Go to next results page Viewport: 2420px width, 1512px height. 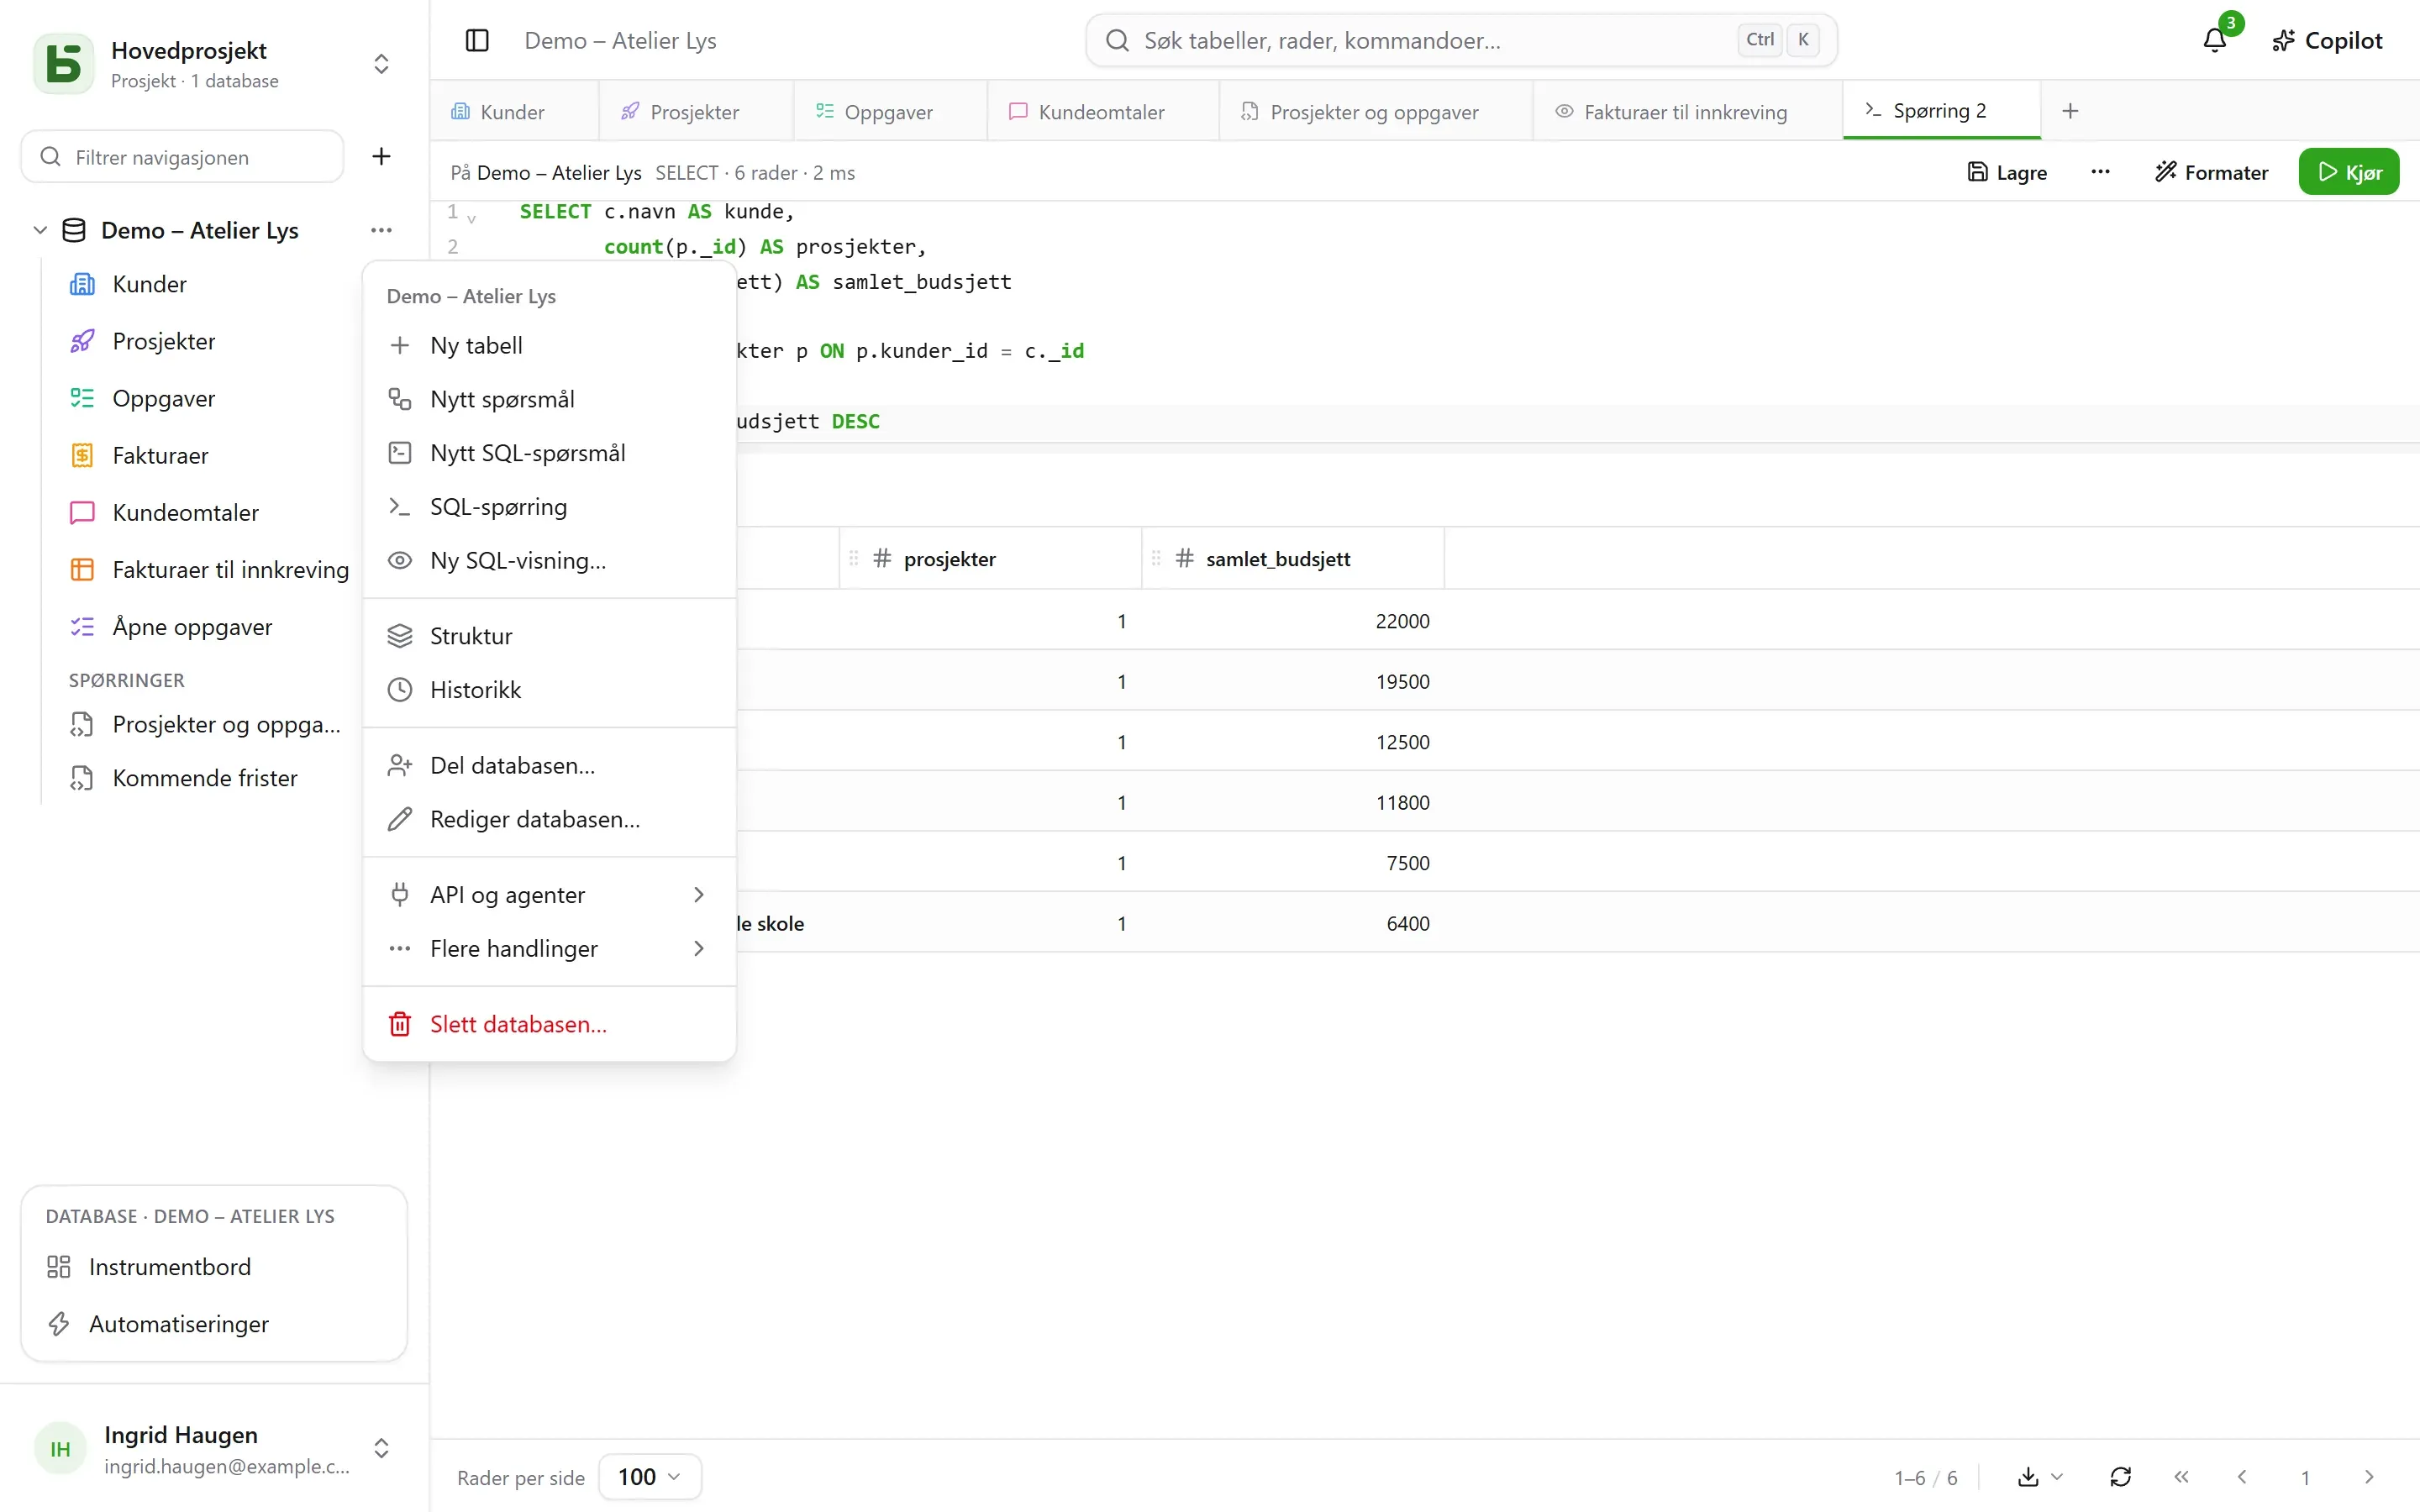2368,1476
